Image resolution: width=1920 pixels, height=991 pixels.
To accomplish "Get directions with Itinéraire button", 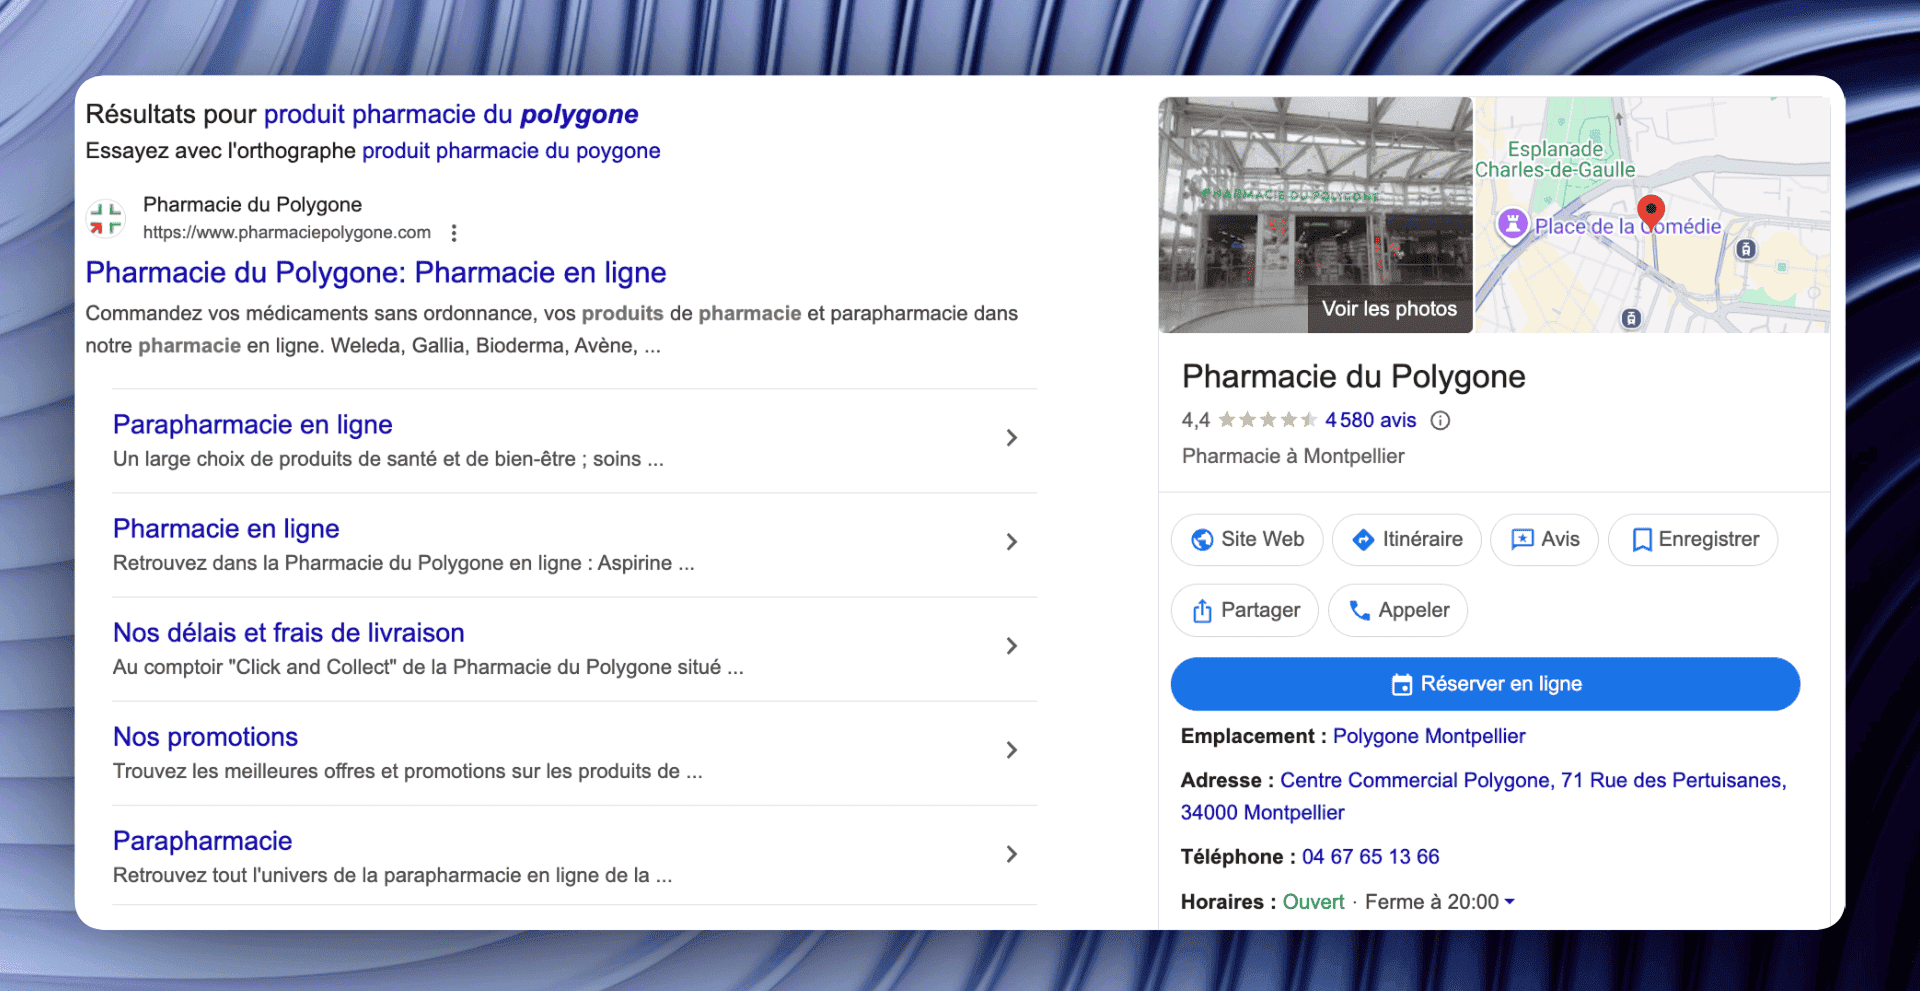I will click(x=1407, y=540).
